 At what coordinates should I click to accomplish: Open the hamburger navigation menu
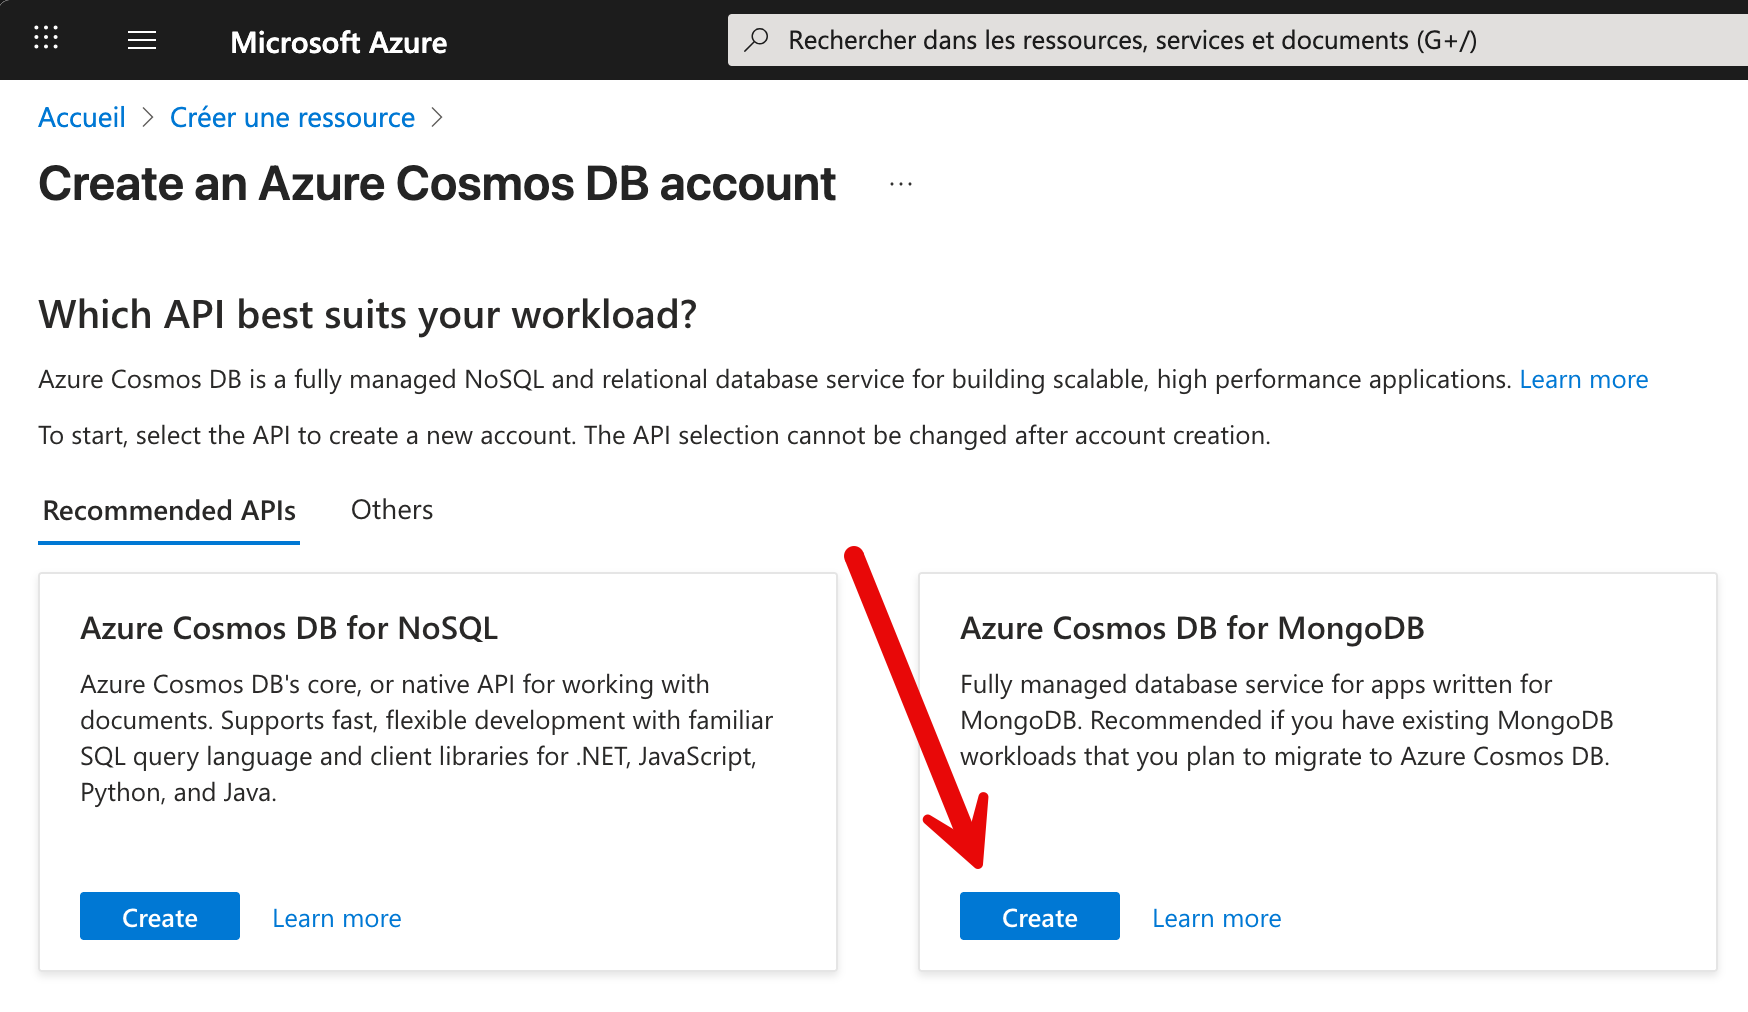coord(141,39)
